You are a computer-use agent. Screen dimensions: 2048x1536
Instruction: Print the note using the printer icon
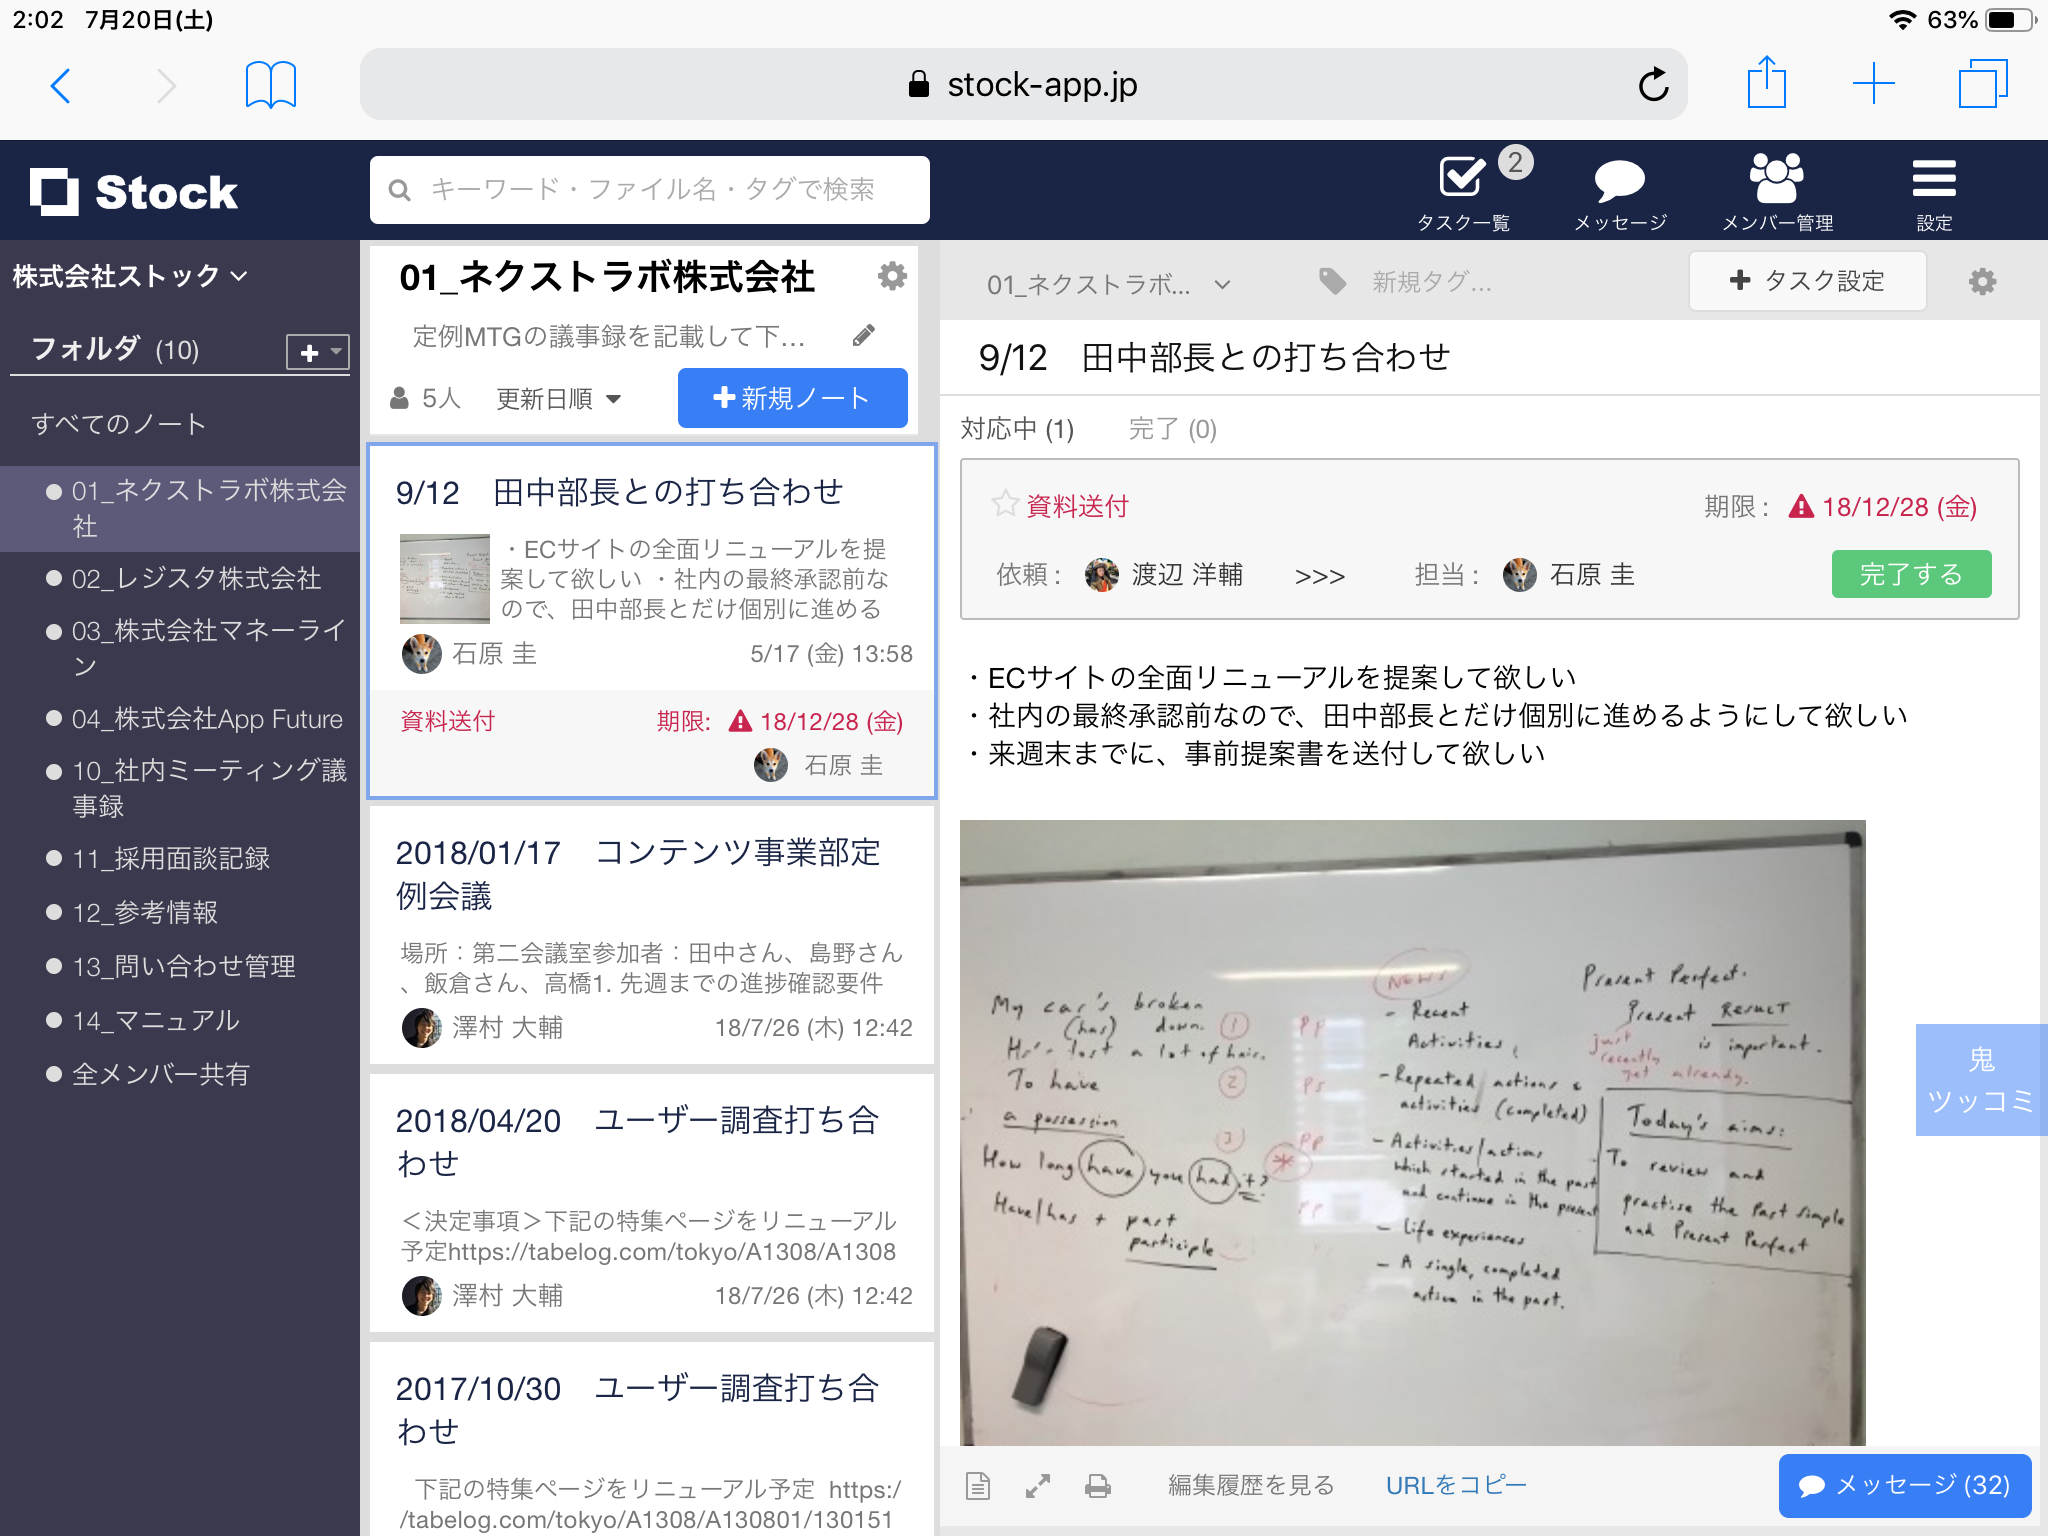tap(1097, 1486)
